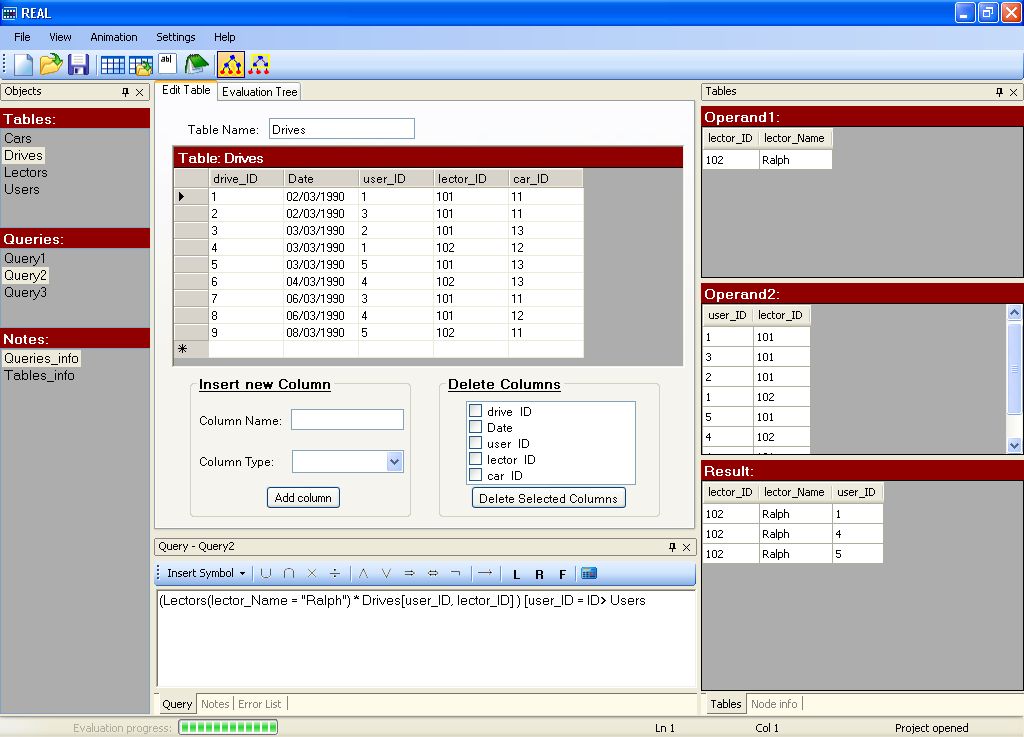Click the blue table icon in query toolbar
Screen dimensions: 1024x737
click(x=589, y=573)
